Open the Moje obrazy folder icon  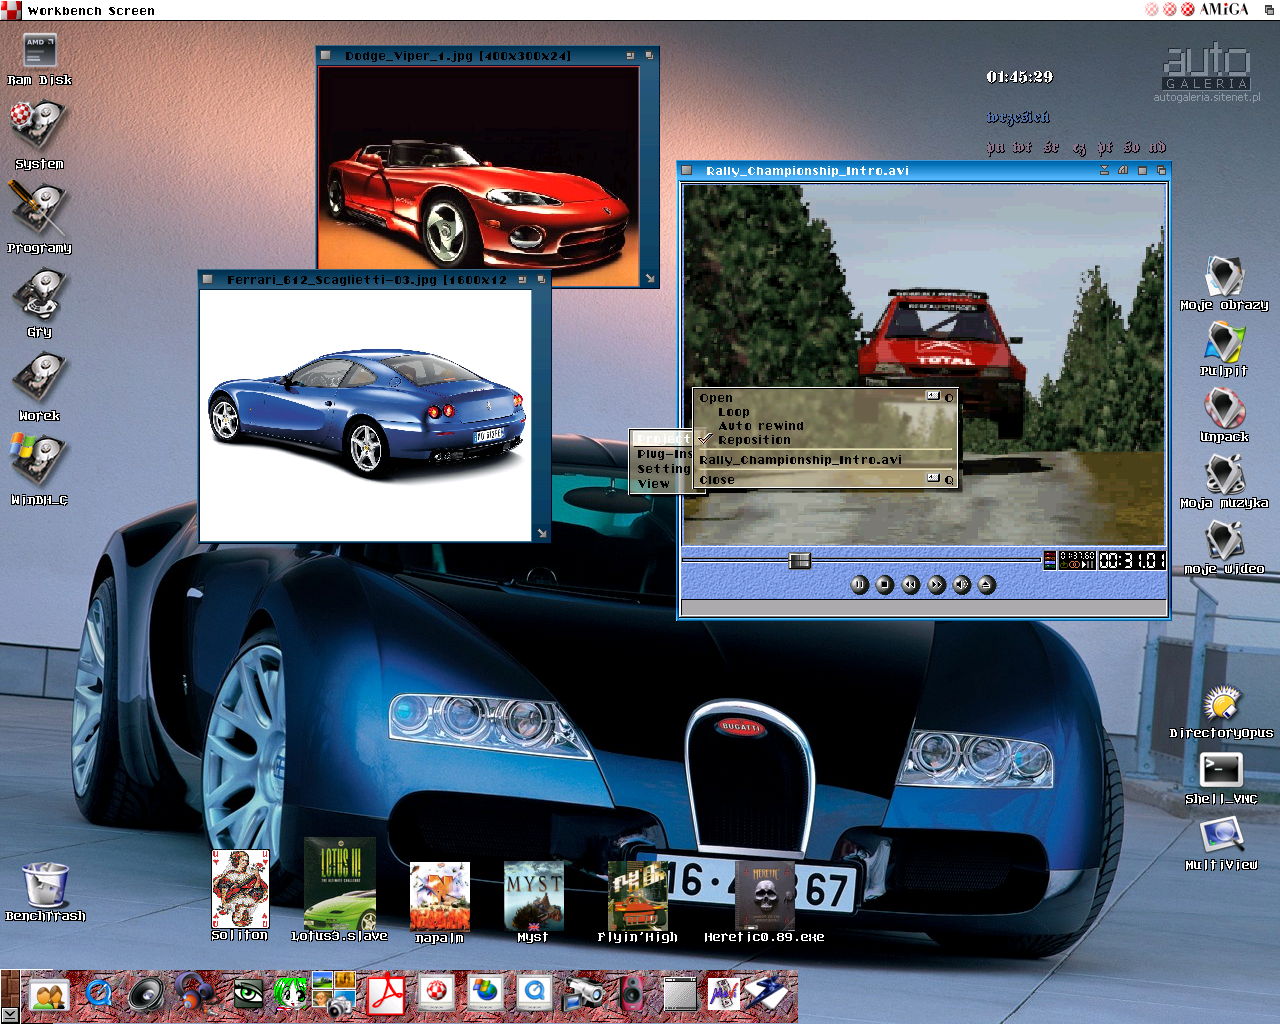click(1224, 277)
